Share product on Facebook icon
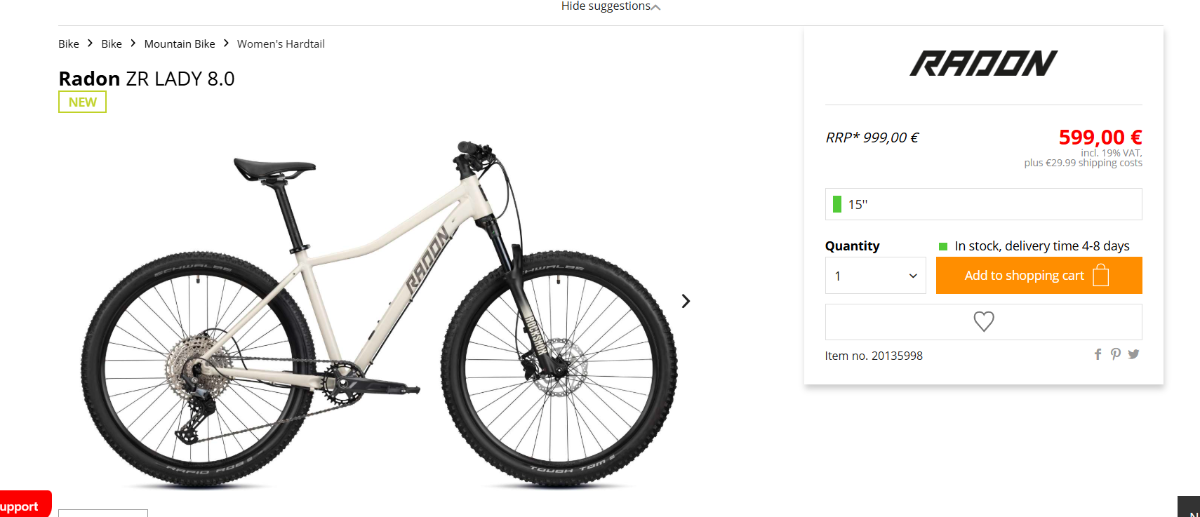The image size is (1200, 517). click(x=1098, y=354)
